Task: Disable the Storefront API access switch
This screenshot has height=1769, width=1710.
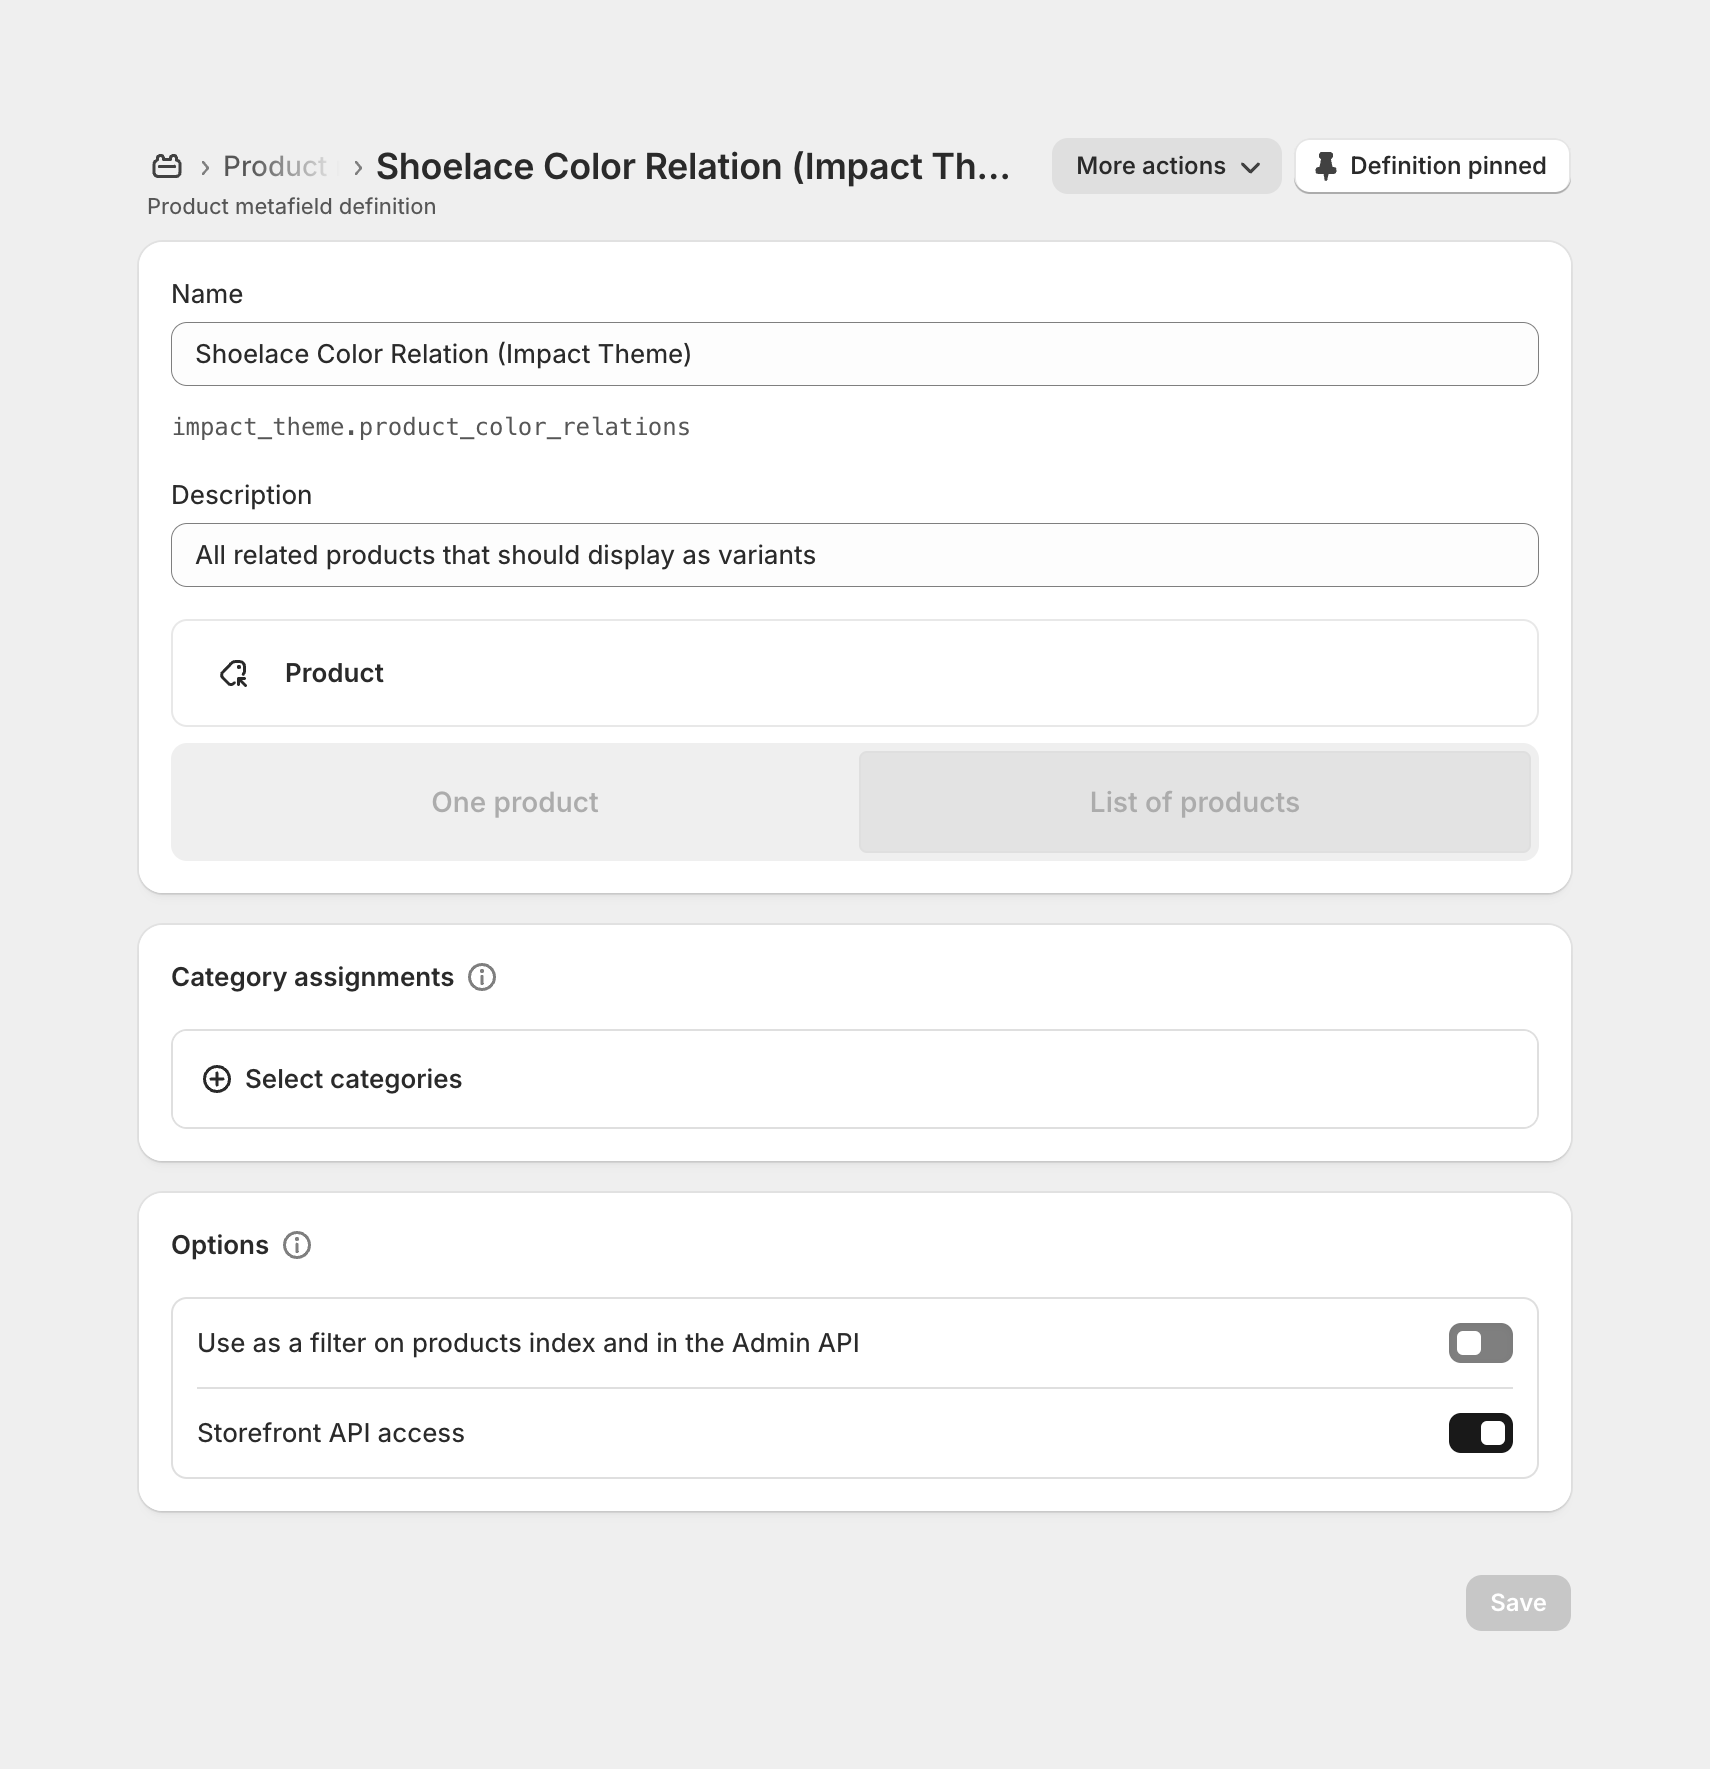Action: tap(1480, 1433)
